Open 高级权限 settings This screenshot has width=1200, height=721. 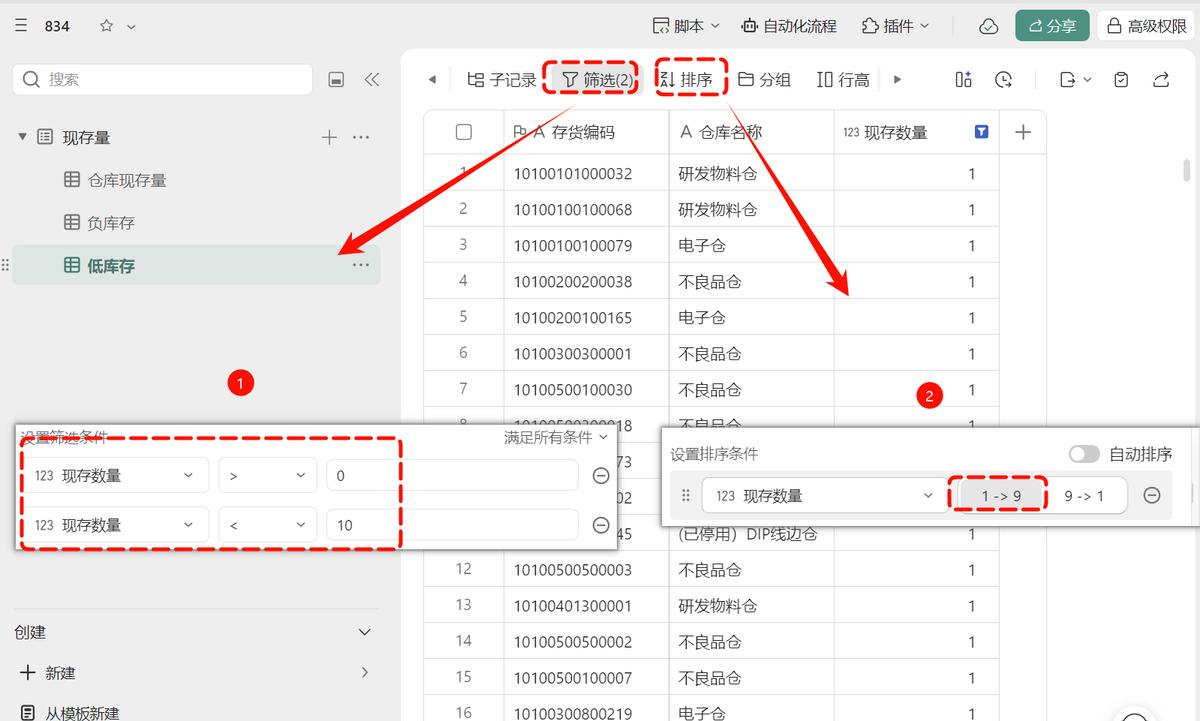tap(1146, 26)
